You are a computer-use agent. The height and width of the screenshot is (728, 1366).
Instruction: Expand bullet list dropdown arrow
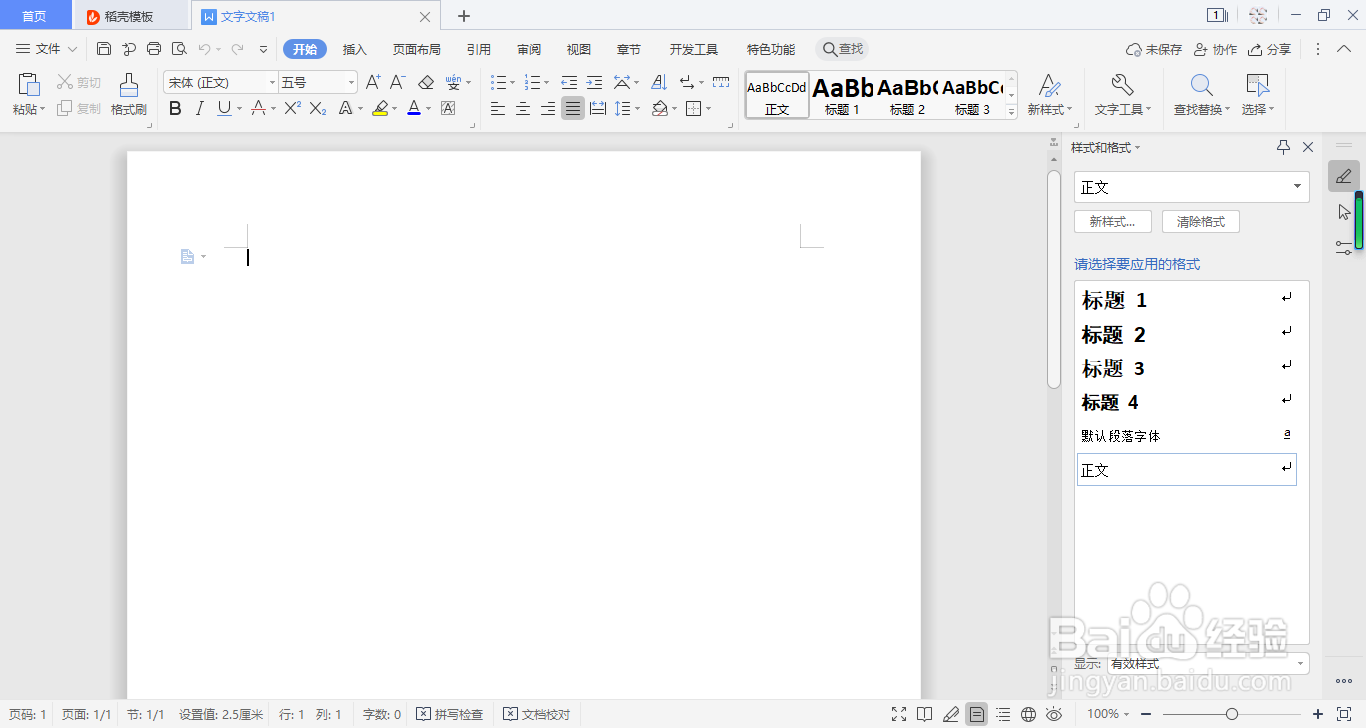tap(513, 82)
